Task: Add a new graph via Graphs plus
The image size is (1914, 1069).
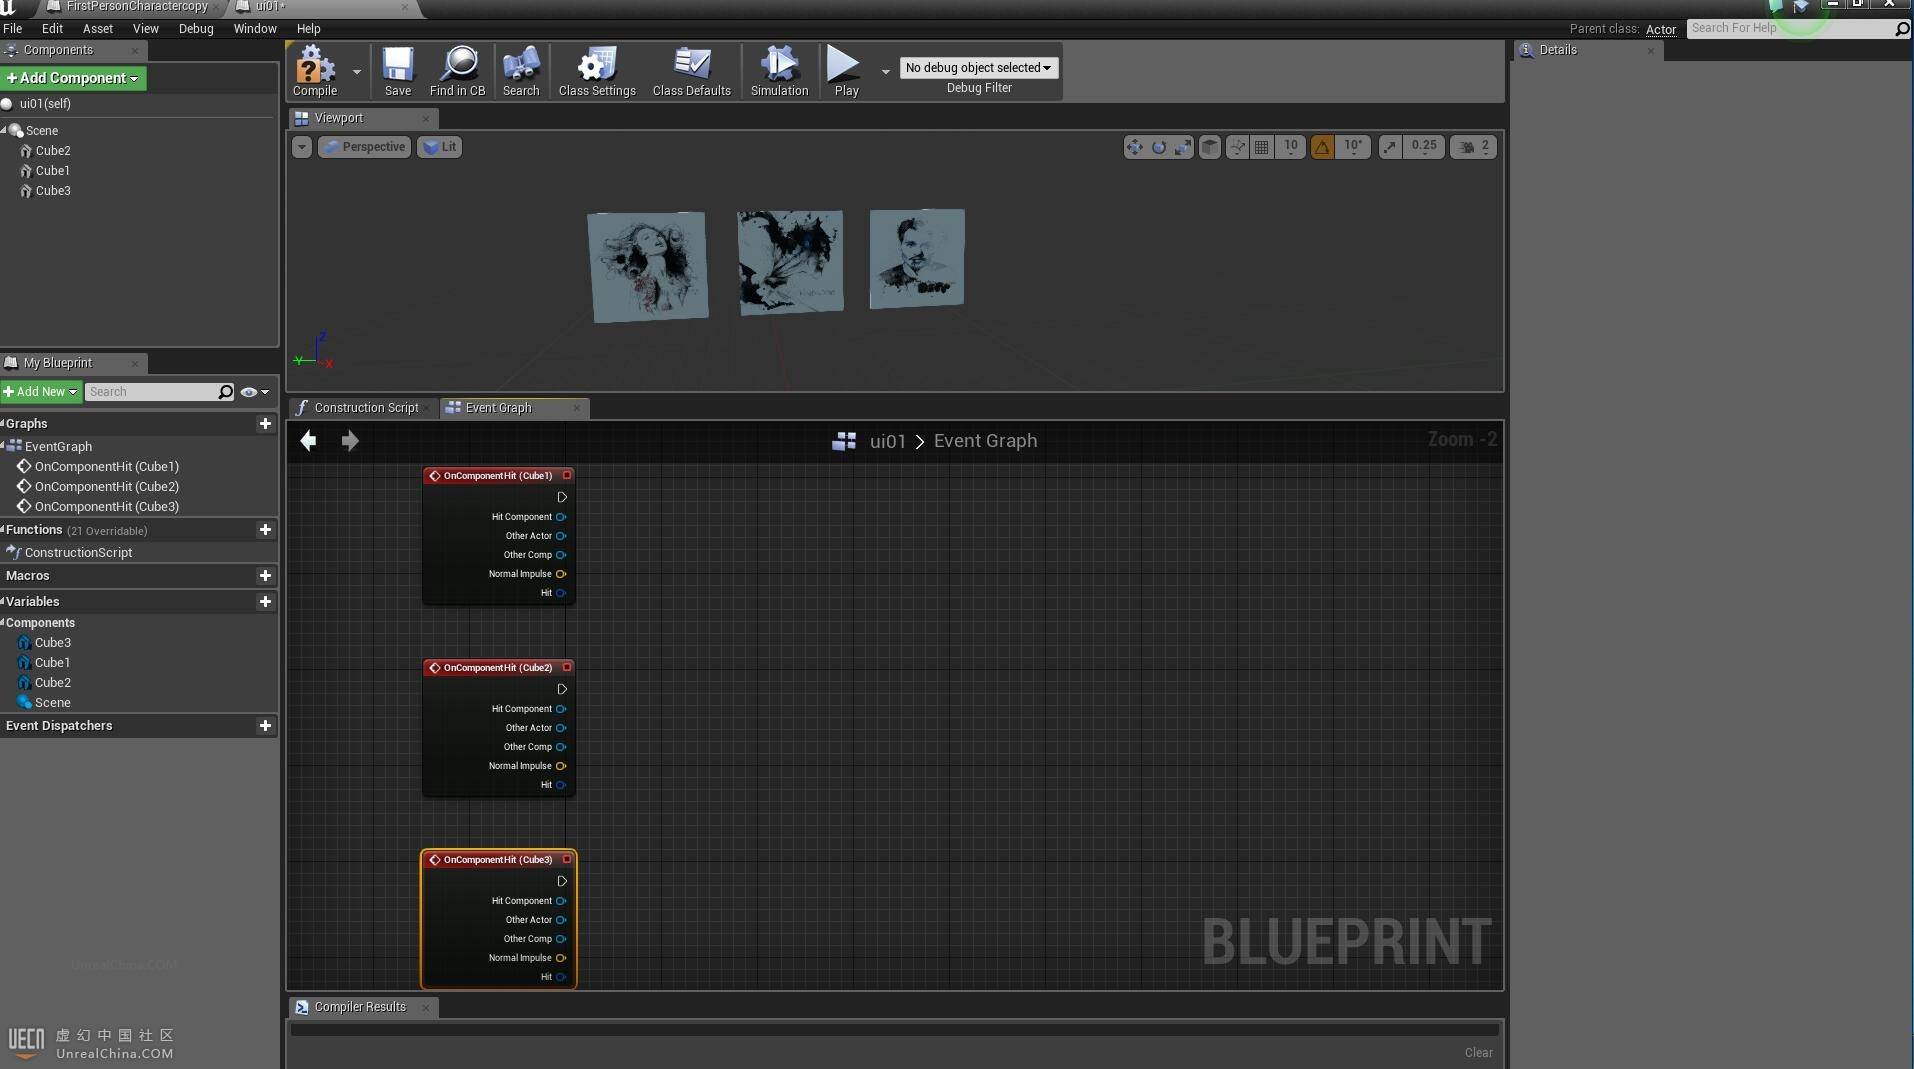Action: point(265,424)
